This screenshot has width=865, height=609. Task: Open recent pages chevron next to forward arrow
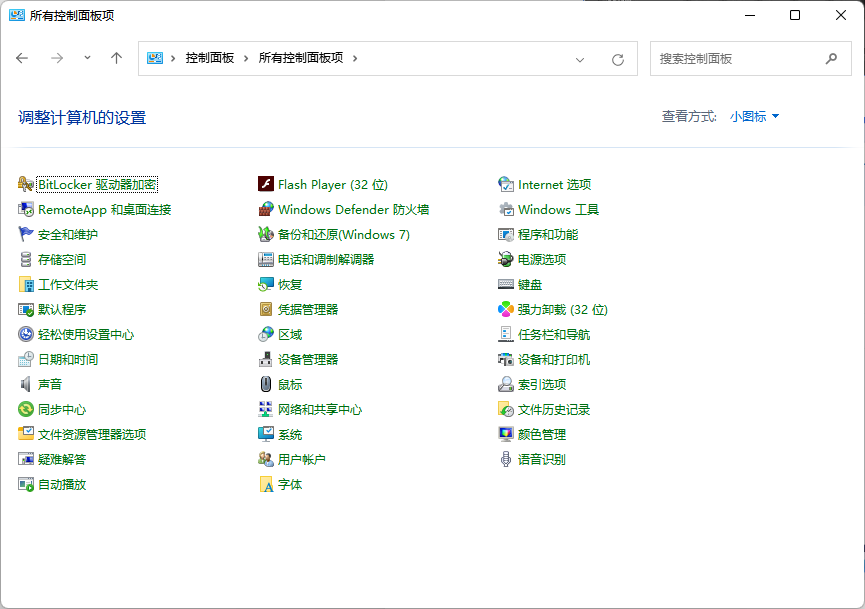87,59
